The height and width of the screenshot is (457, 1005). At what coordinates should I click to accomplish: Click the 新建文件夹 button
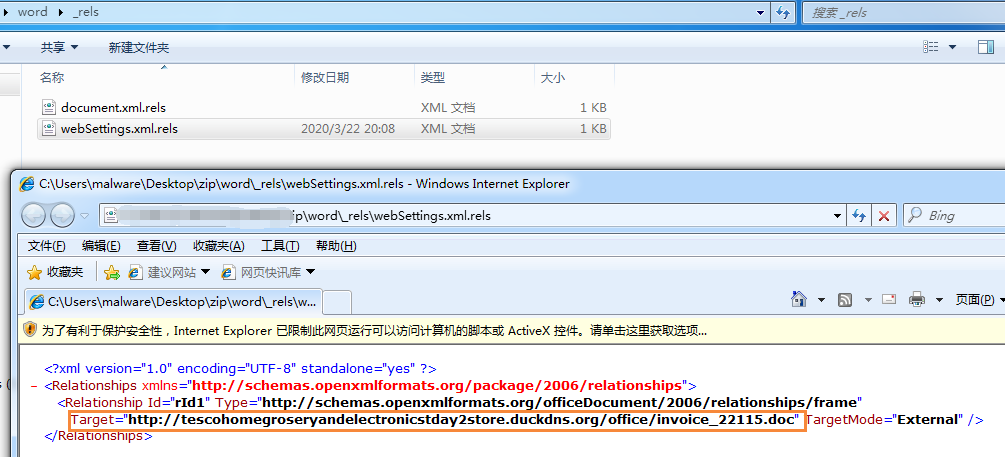139,47
